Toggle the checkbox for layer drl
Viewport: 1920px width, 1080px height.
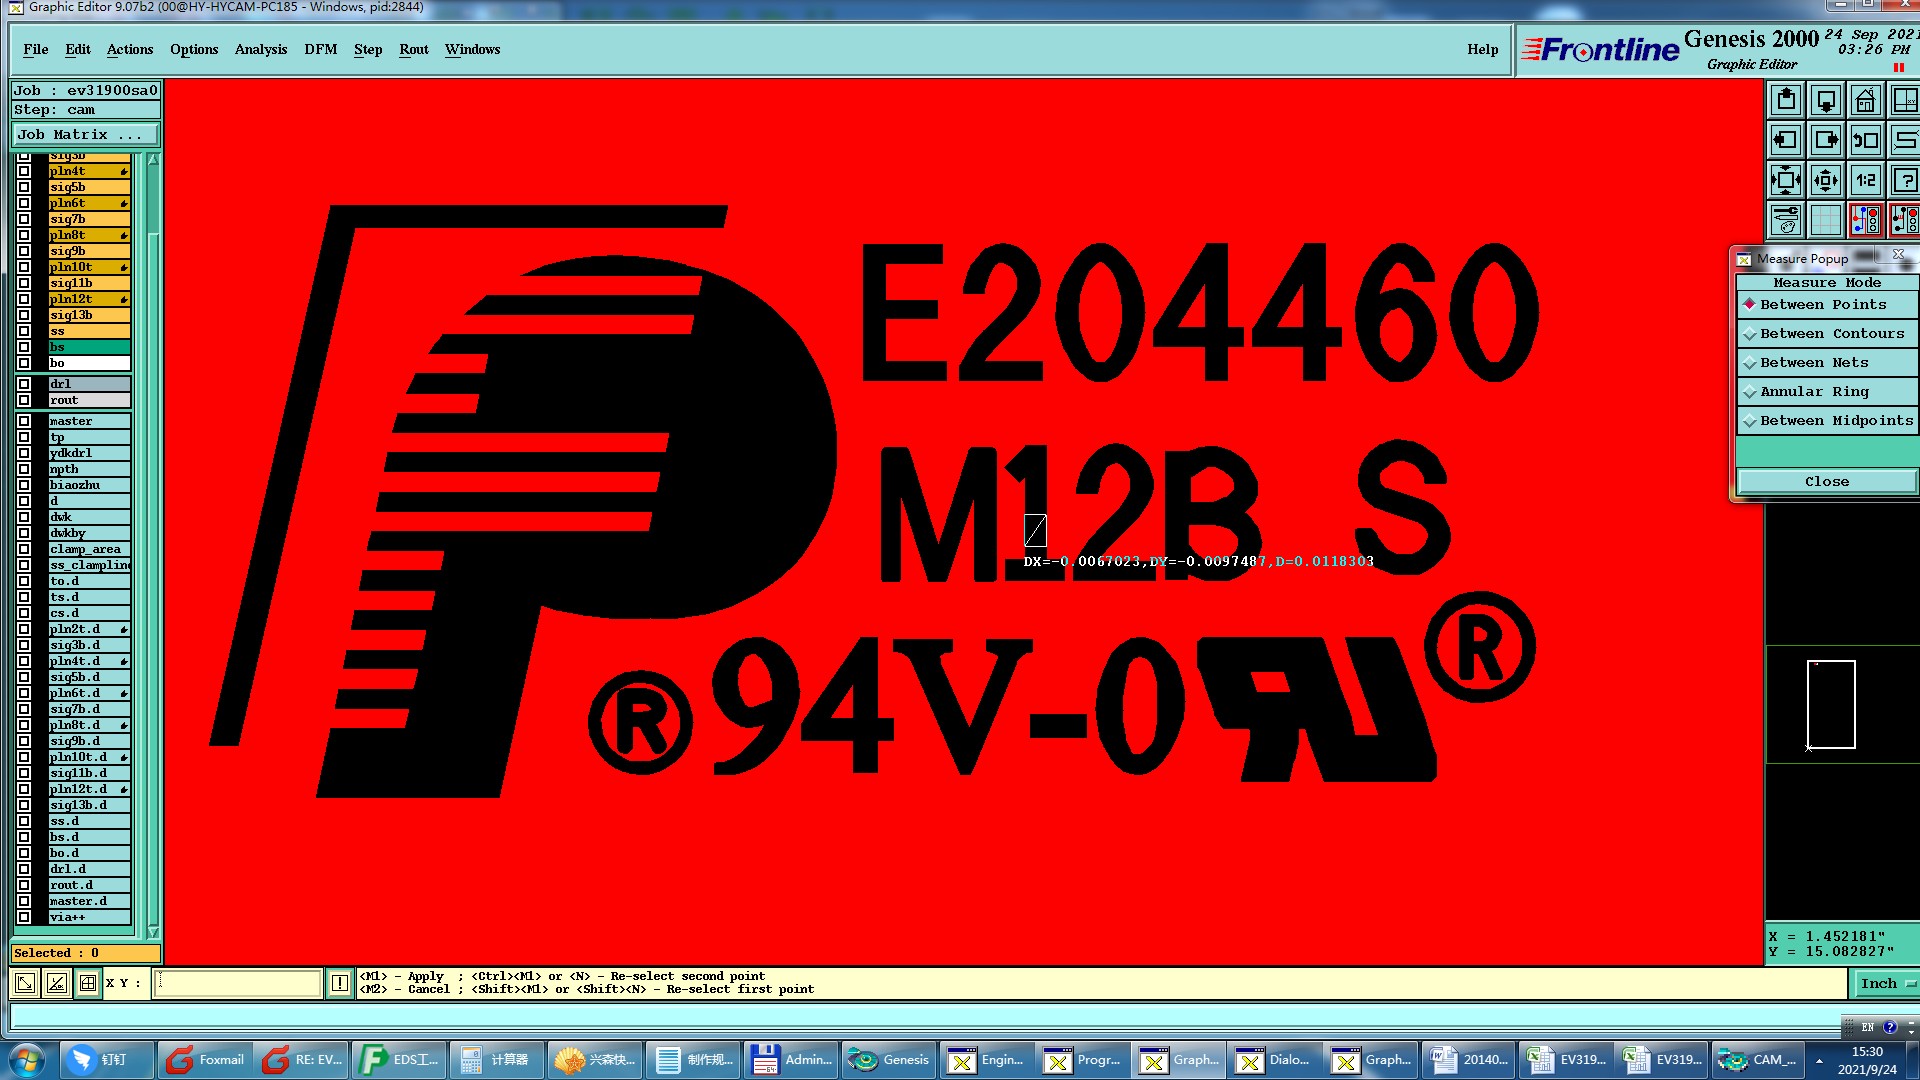(x=24, y=384)
